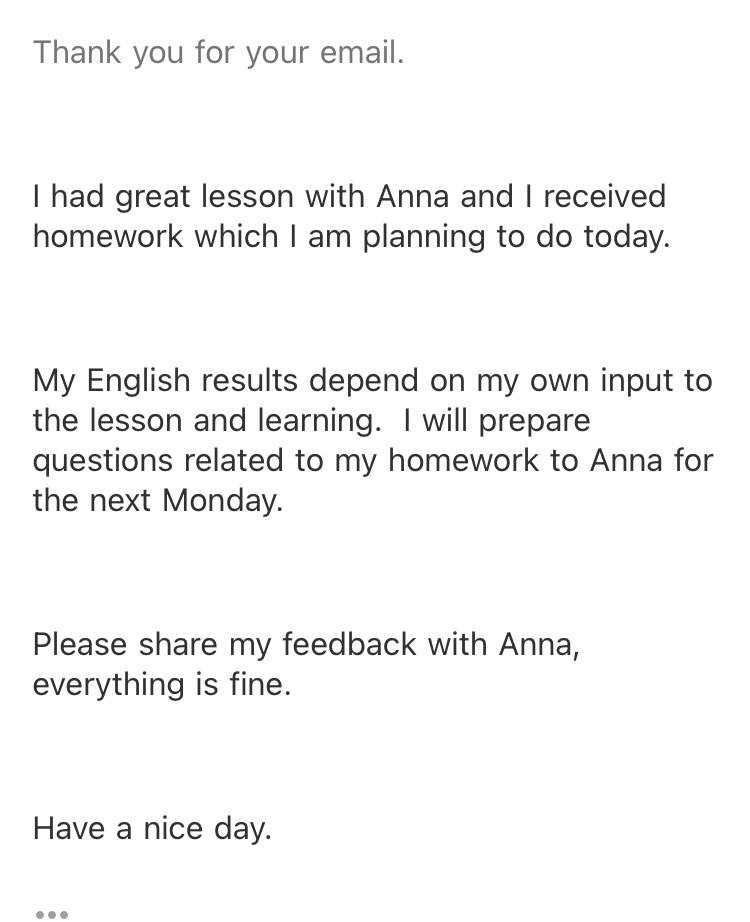Click the word "Monday" in the message
The image size is (750, 922).
coord(221,501)
